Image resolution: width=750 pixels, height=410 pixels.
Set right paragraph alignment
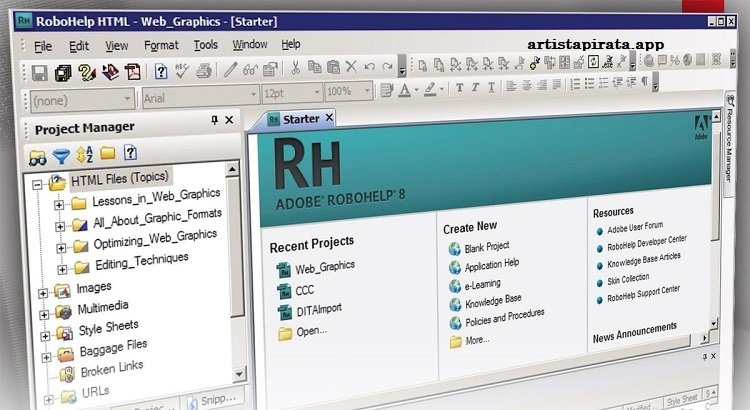tap(542, 85)
